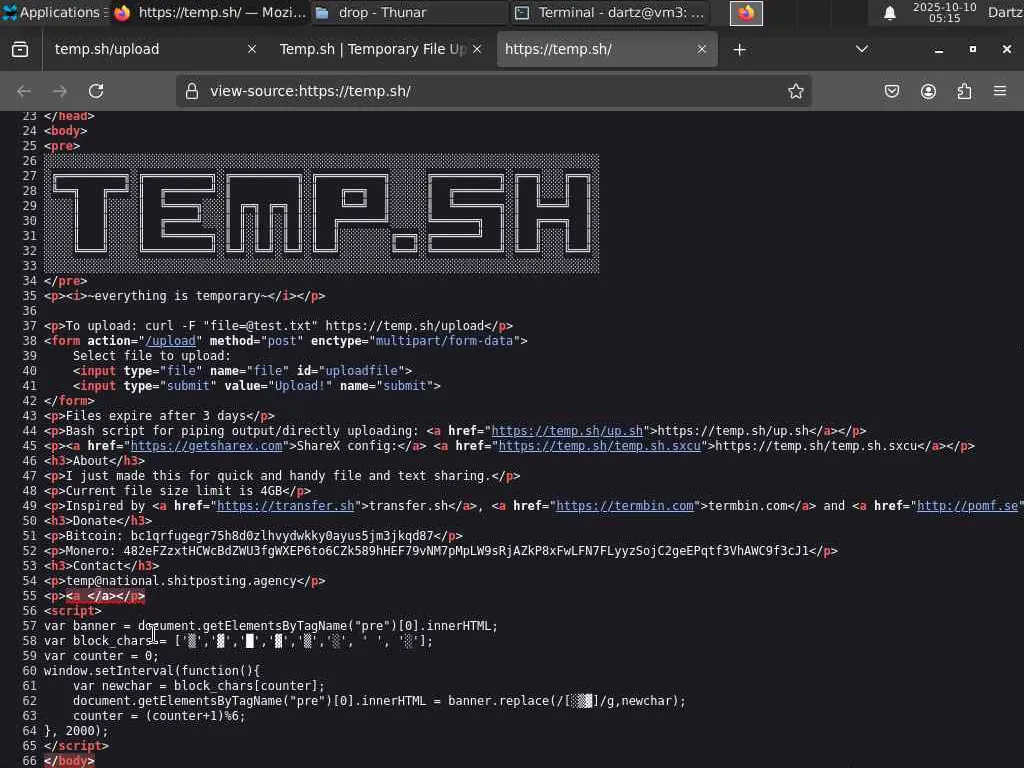Switch to Firefox window in taskbar
This screenshot has width=1024, height=768.
(209, 12)
